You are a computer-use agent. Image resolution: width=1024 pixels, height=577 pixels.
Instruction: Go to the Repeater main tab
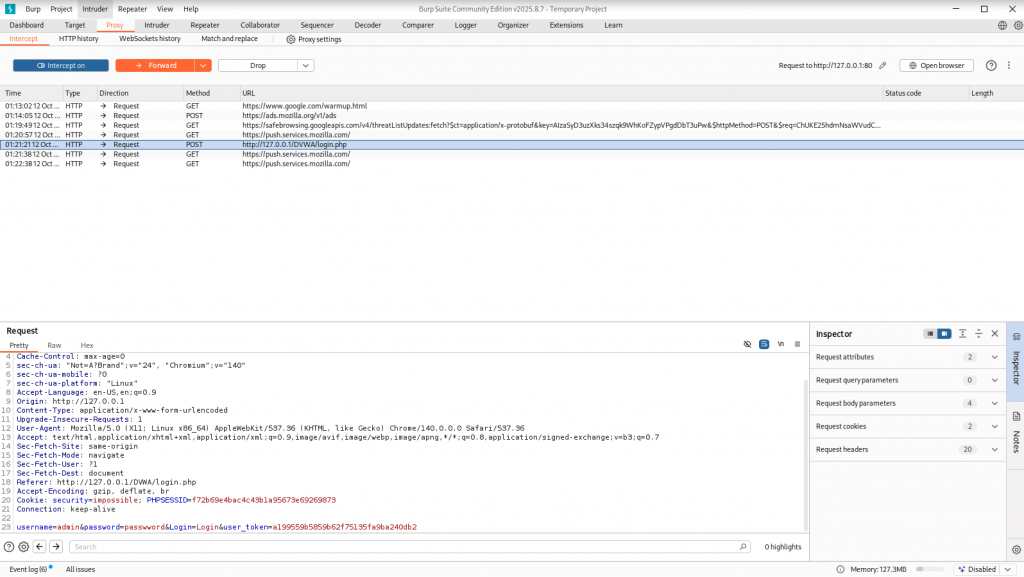(204, 25)
